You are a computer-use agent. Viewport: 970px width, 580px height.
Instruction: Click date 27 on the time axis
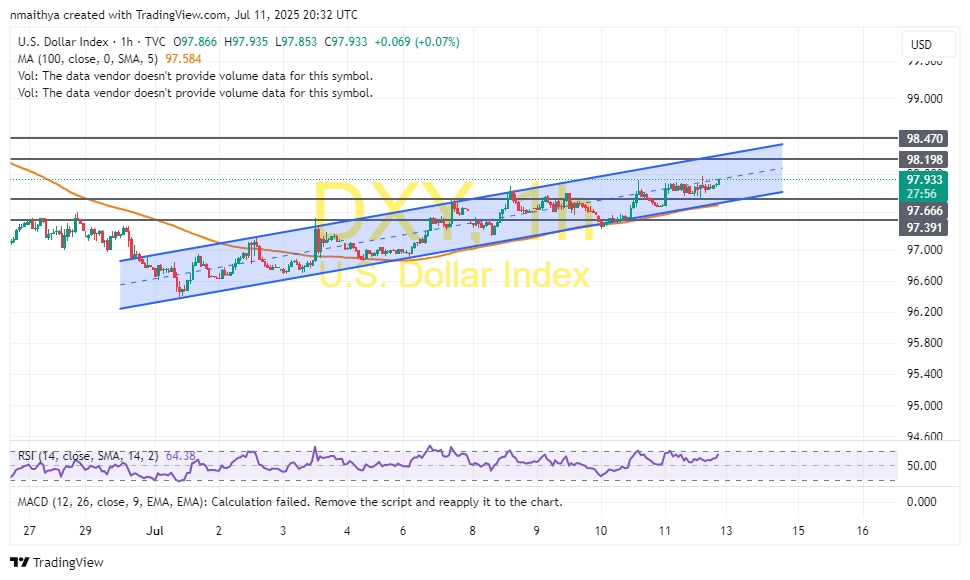coord(29,531)
